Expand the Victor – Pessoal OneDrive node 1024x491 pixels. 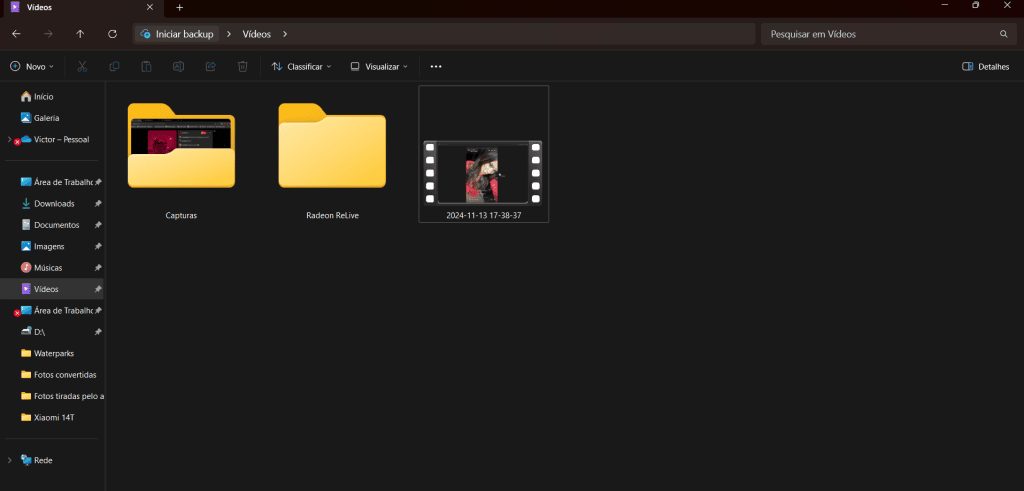[x=9, y=139]
